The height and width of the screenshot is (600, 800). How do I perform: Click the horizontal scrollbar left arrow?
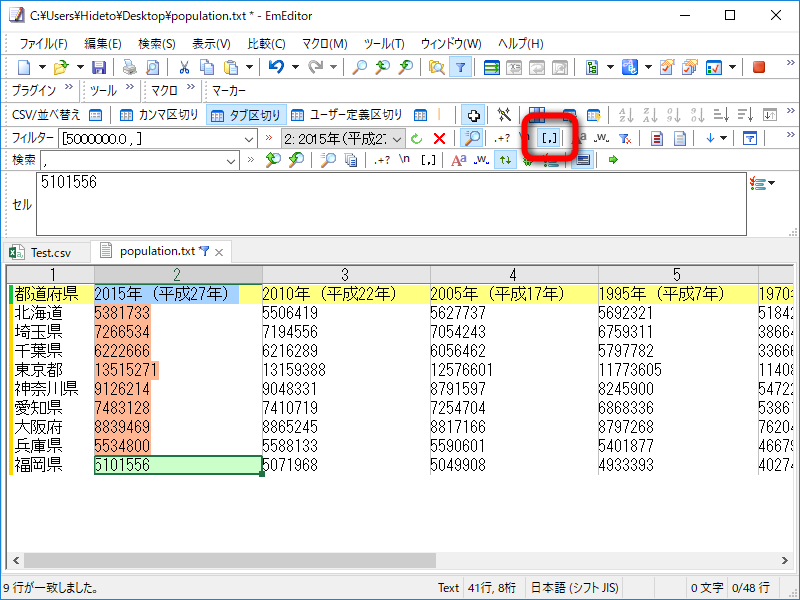point(16,560)
